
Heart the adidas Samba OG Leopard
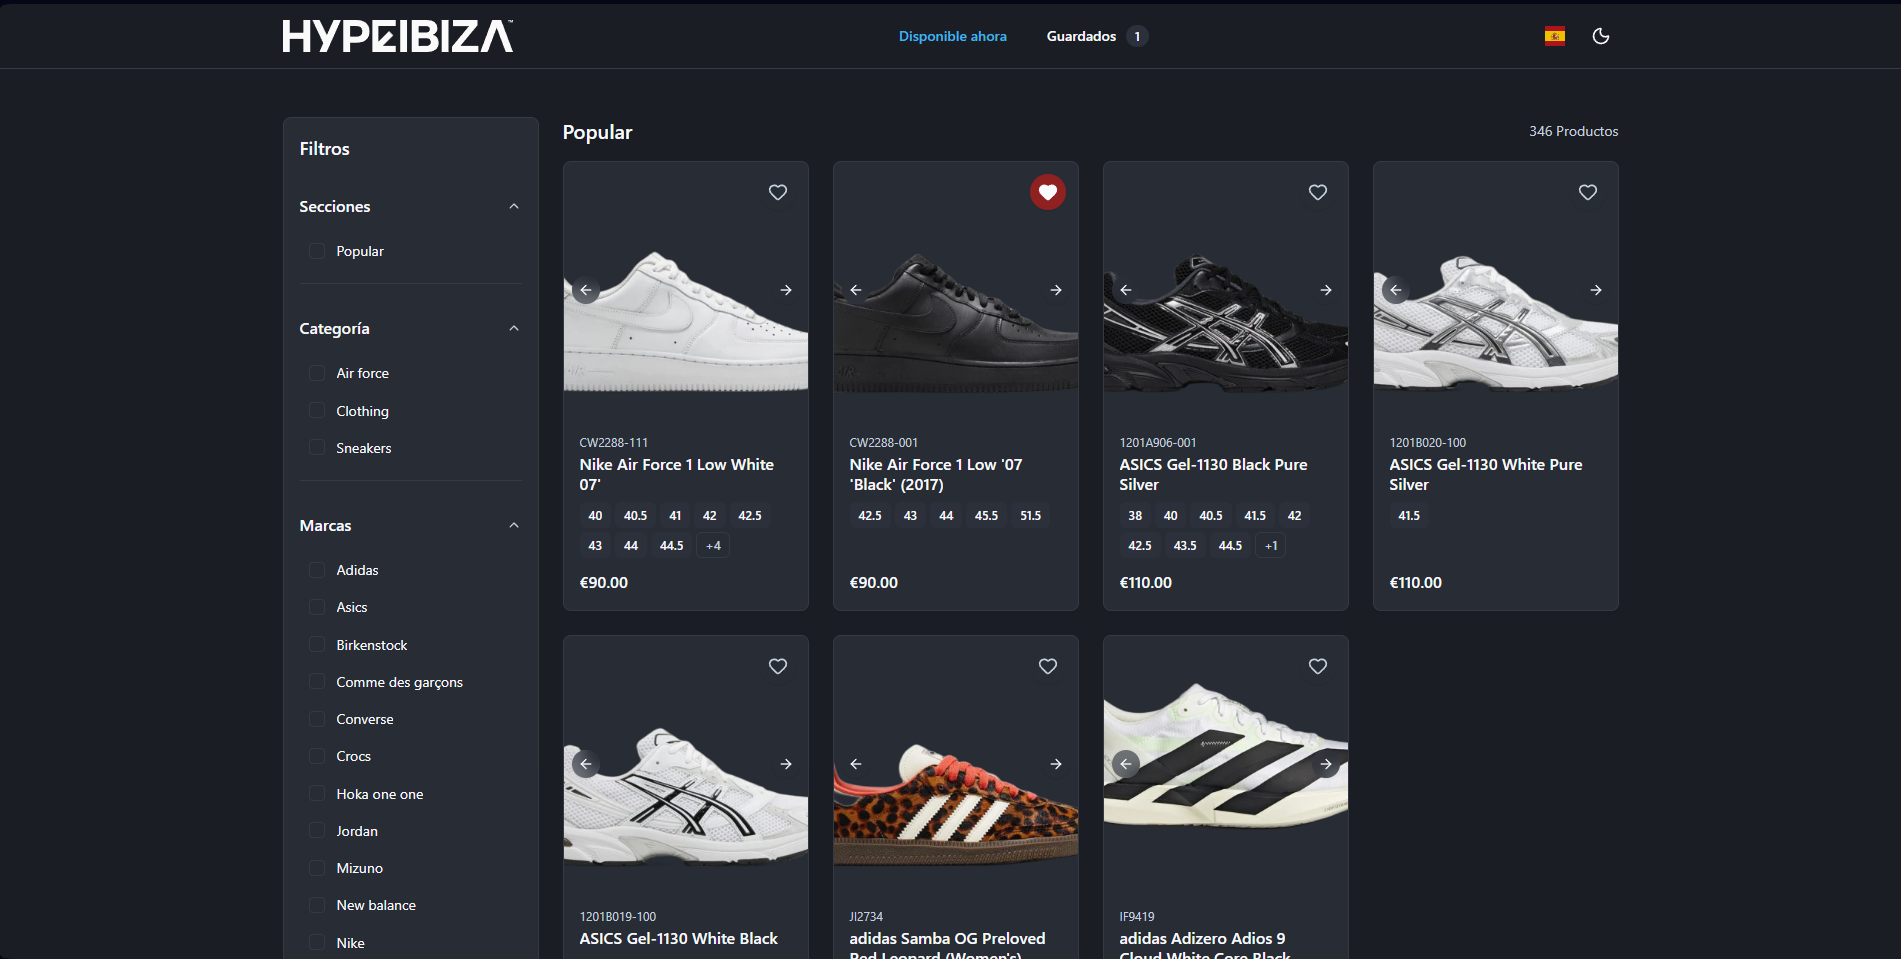pyautogui.click(x=1047, y=666)
